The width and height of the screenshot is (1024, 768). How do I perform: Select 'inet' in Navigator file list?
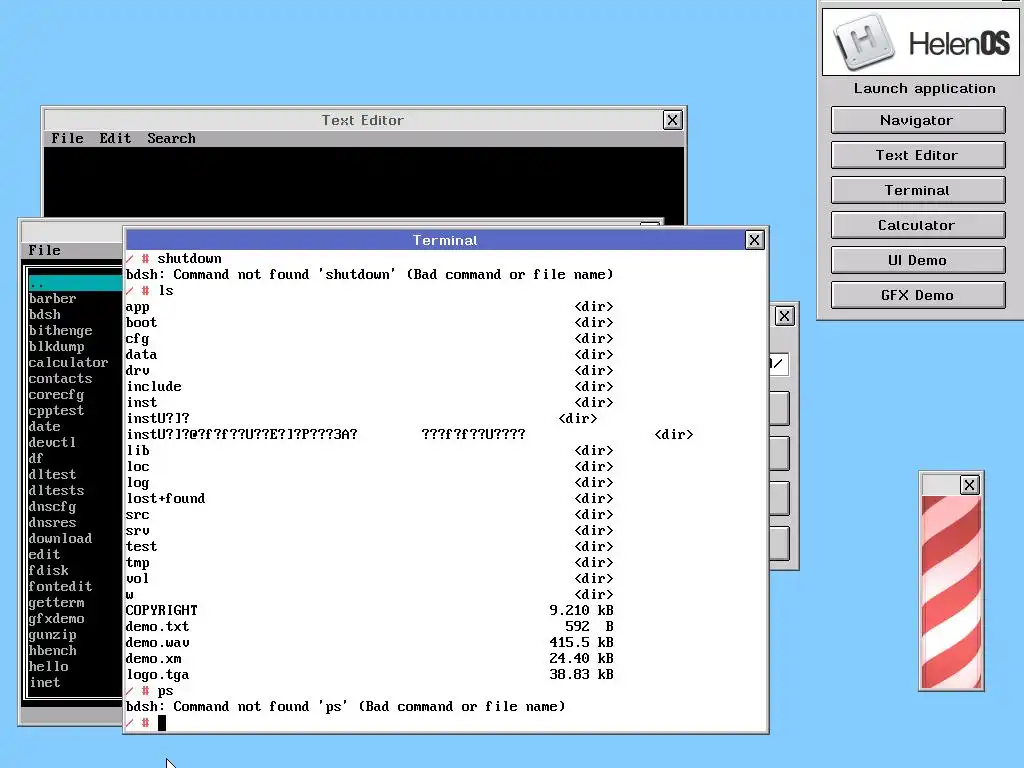pos(44,682)
